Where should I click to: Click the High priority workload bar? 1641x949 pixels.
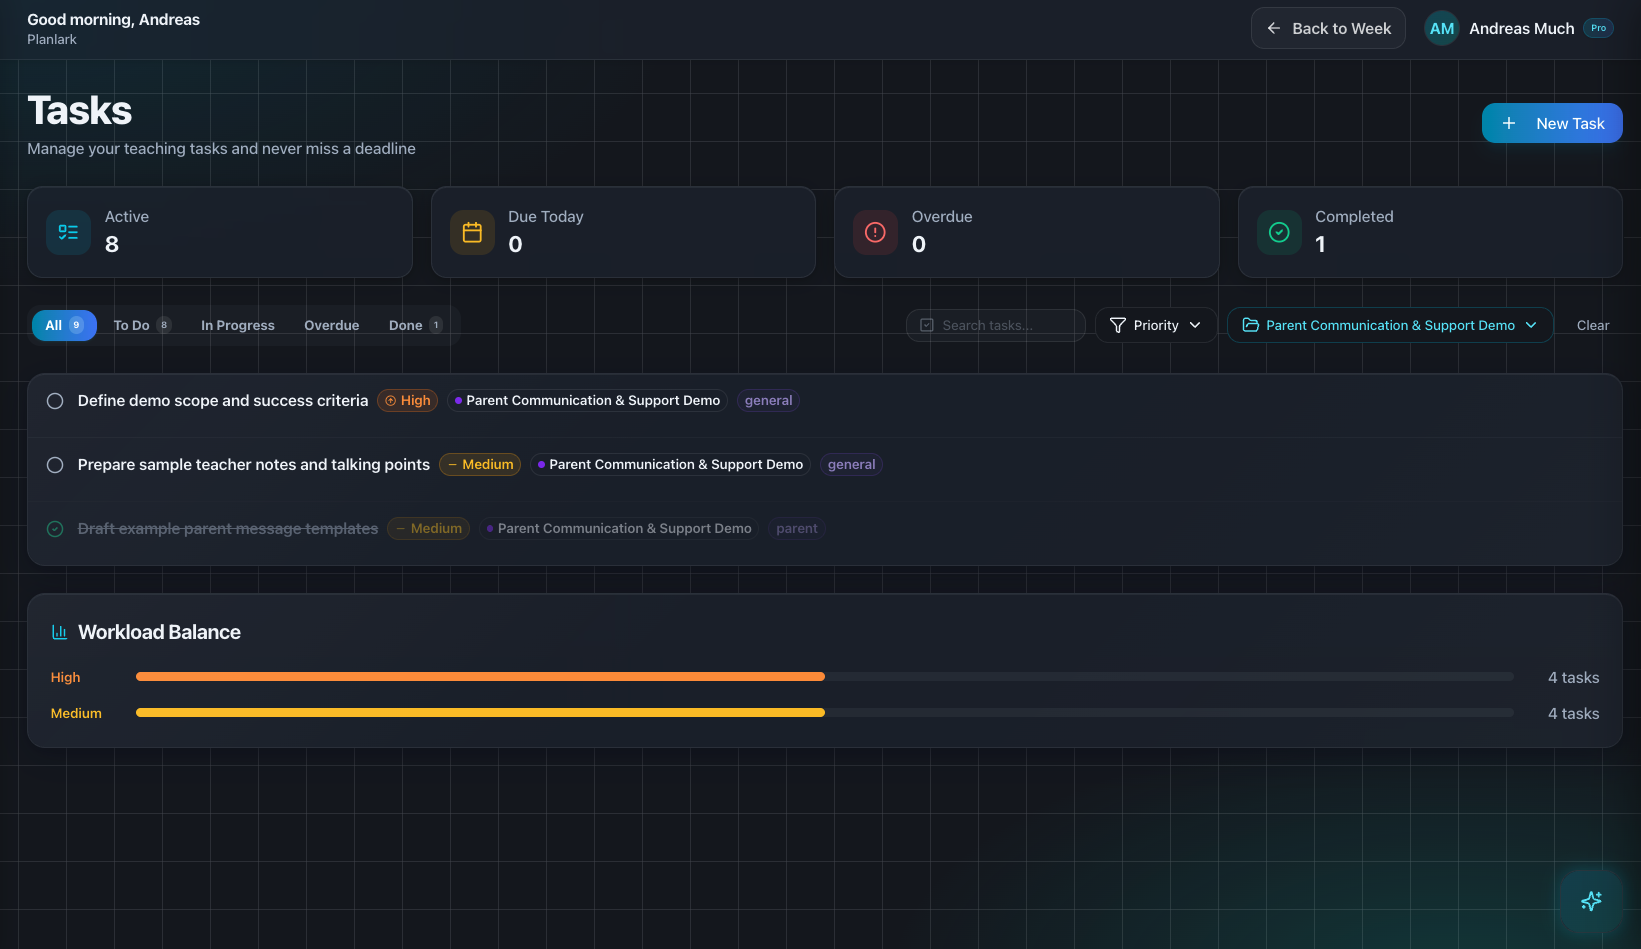(x=480, y=676)
